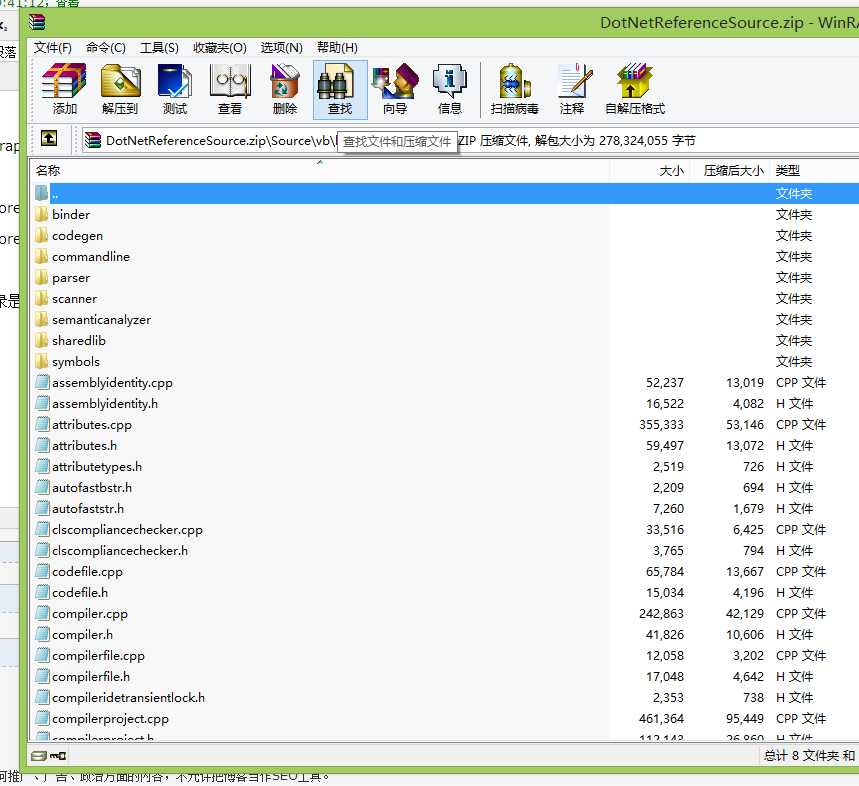Select file compilerfile.h
Image resolution: width=859 pixels, height=786 pixels.
(x=91, y=677)
